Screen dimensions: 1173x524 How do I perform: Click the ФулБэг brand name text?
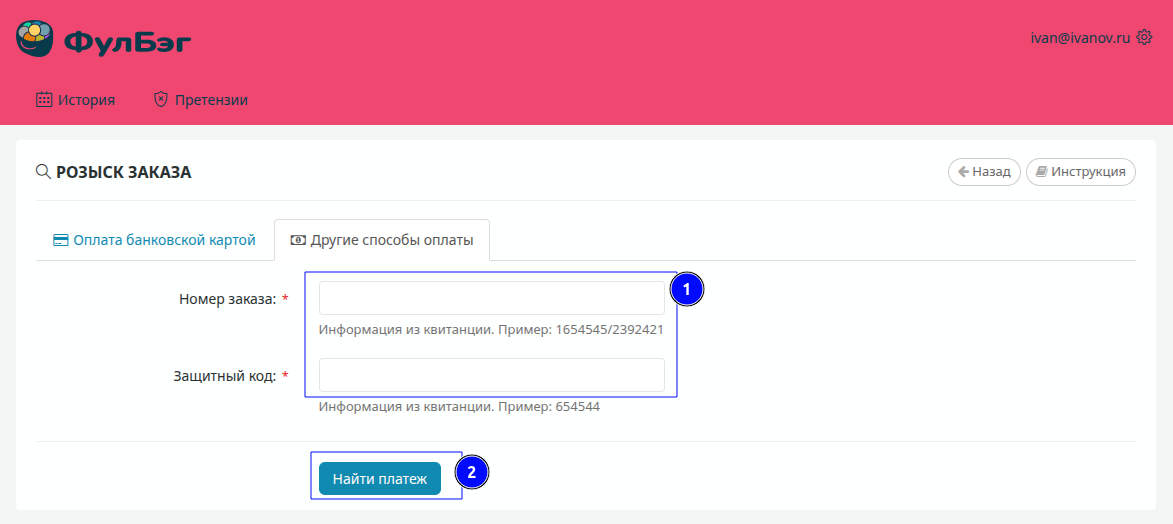click(128, 41)
